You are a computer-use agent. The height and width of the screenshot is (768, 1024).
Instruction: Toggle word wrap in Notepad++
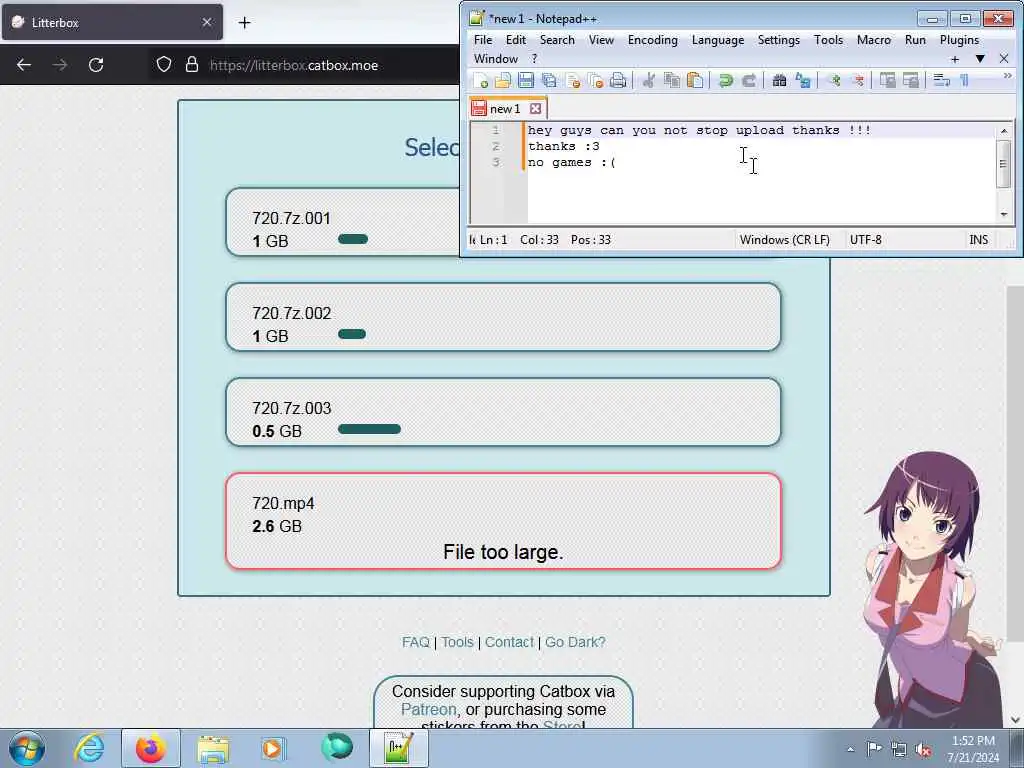(x=941, y=80)
